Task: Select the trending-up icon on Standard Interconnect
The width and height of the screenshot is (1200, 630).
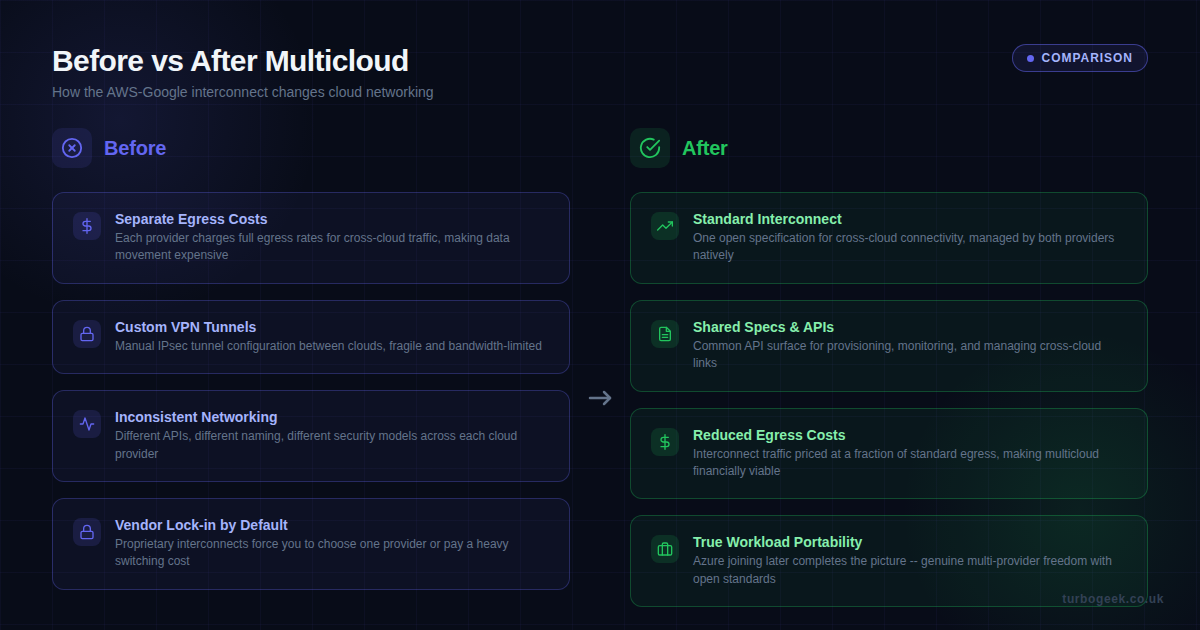Action: tap(665, 226)
